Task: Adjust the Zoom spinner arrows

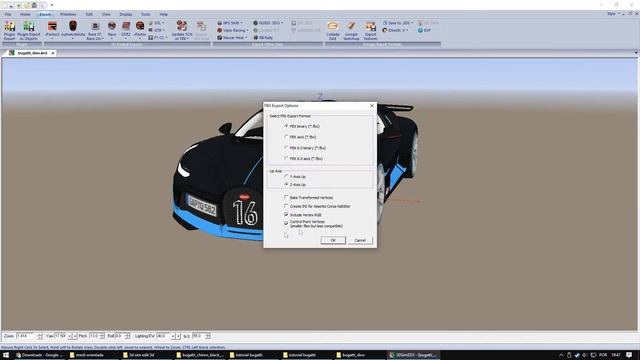Action: tap(40, 336)
